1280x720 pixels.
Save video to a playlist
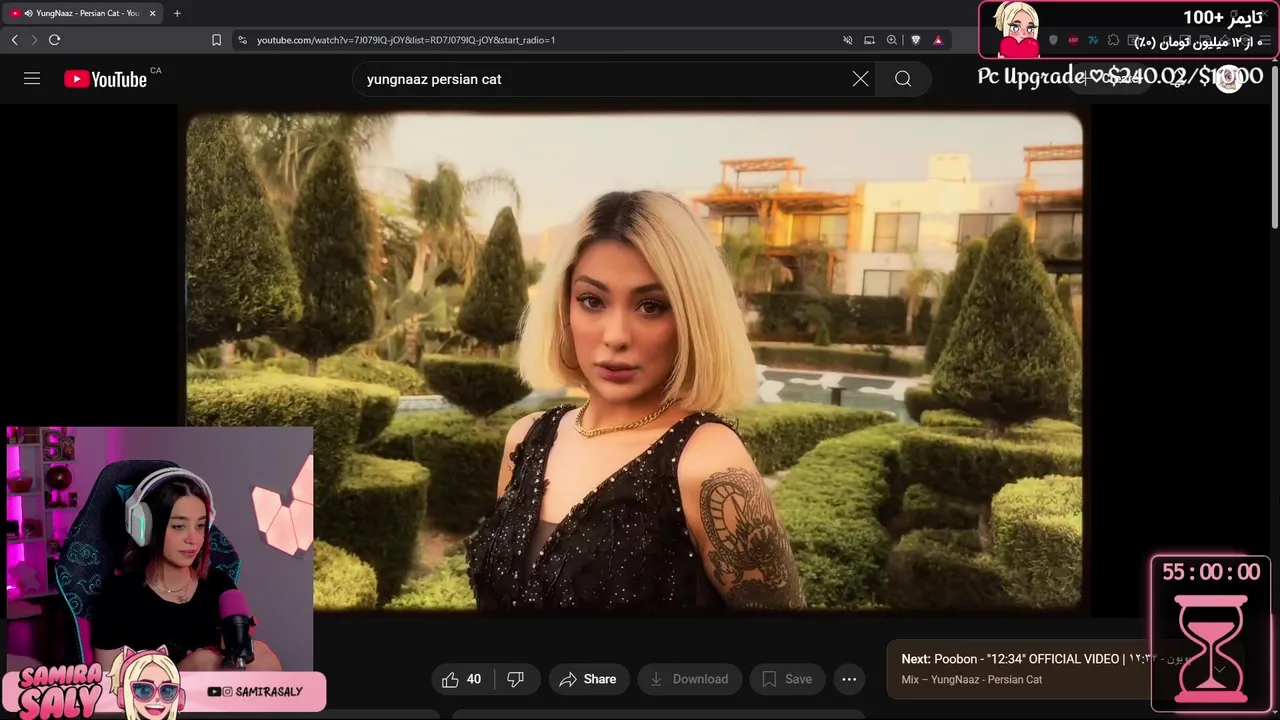coord(787,679)
